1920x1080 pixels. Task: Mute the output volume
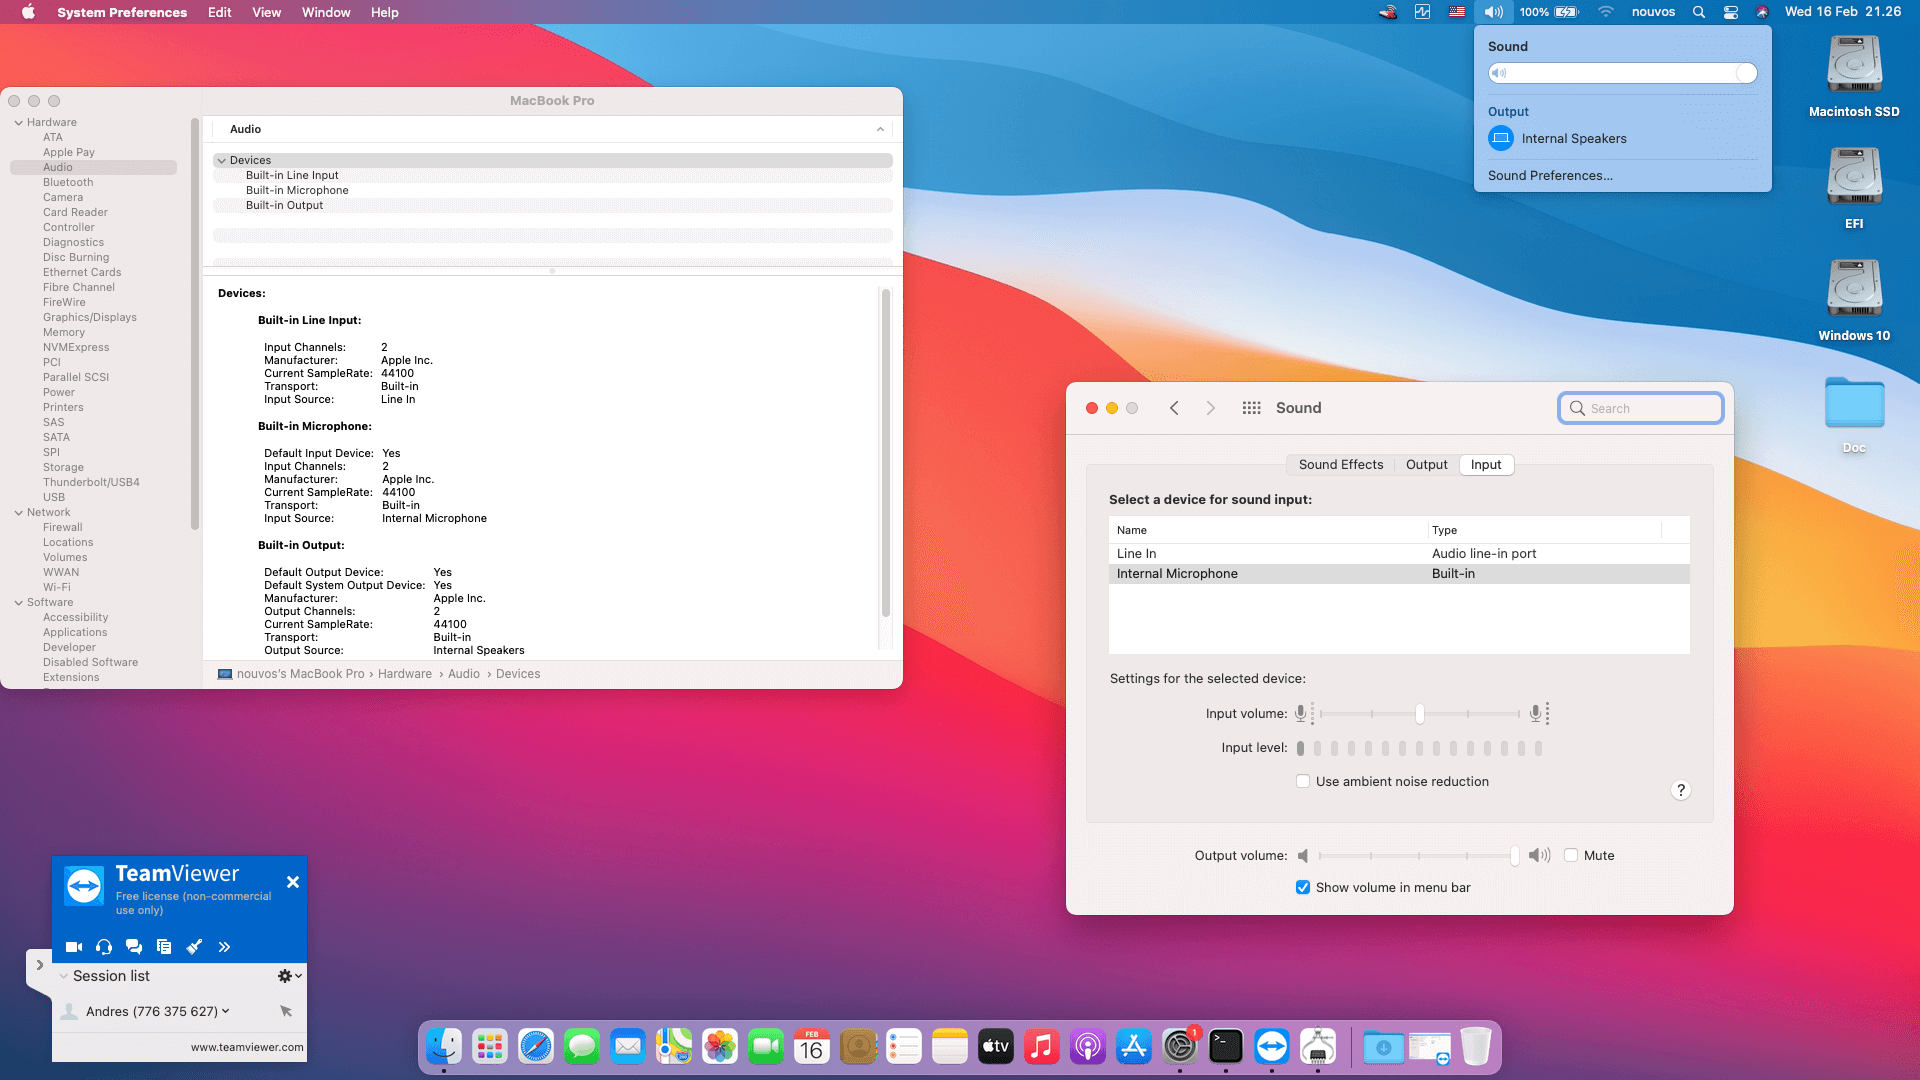(1571, 855)
